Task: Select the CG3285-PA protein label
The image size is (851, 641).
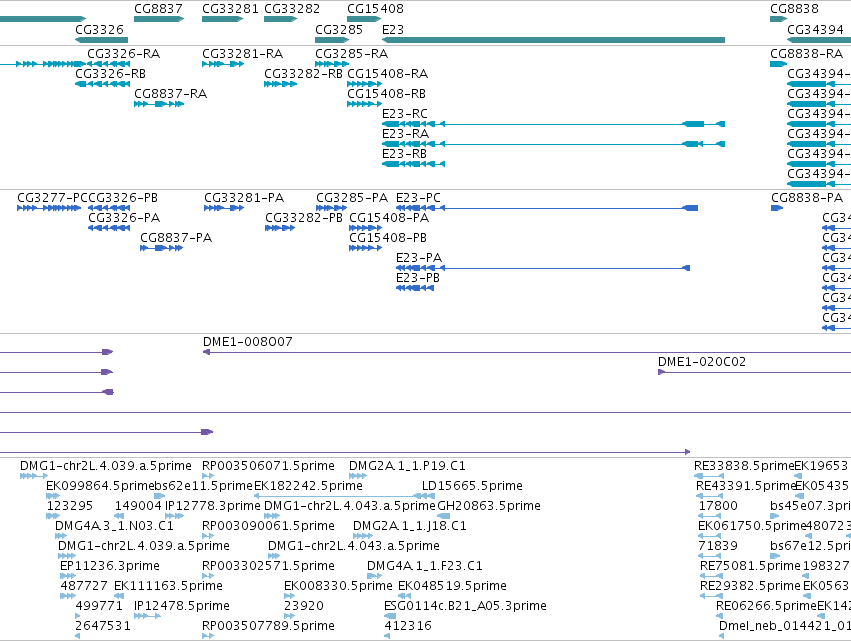Action: coord(352,198)
